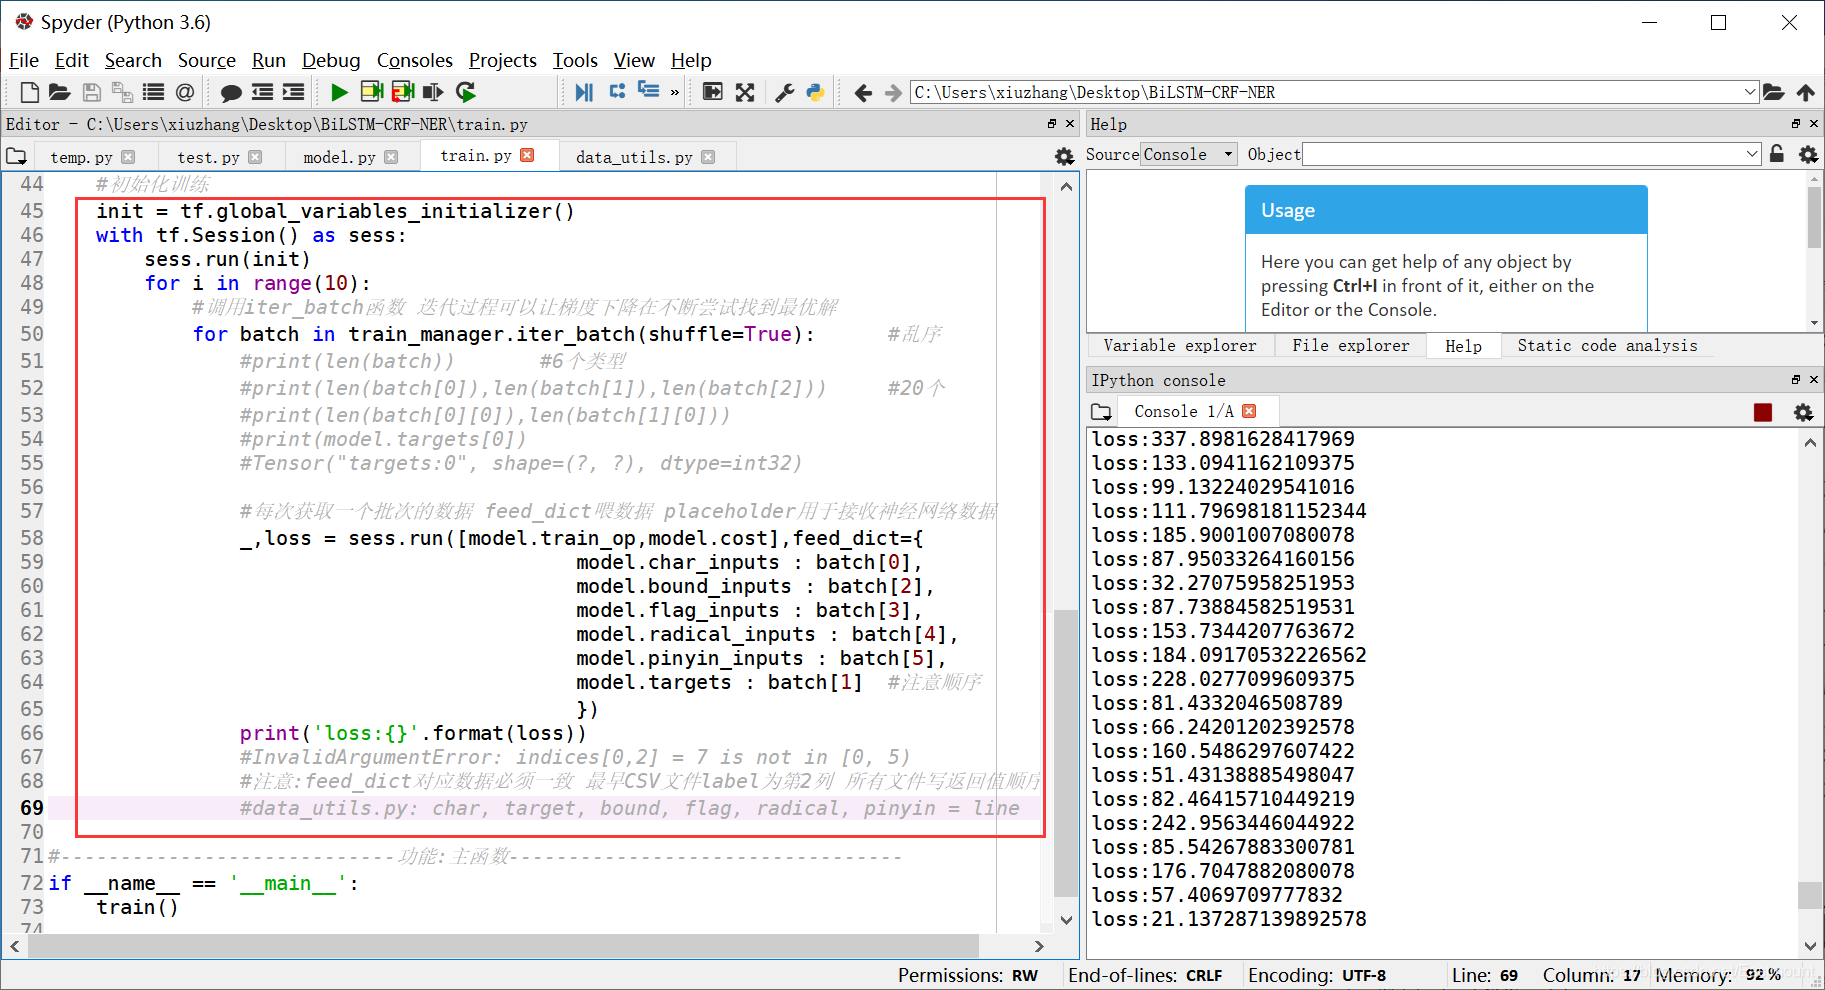
Task: Re-run the last script
Action: click(x=465, y=92)
